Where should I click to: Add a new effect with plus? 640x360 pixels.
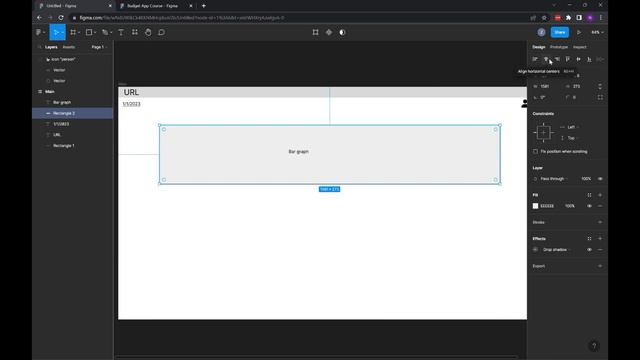pos(600,239)
